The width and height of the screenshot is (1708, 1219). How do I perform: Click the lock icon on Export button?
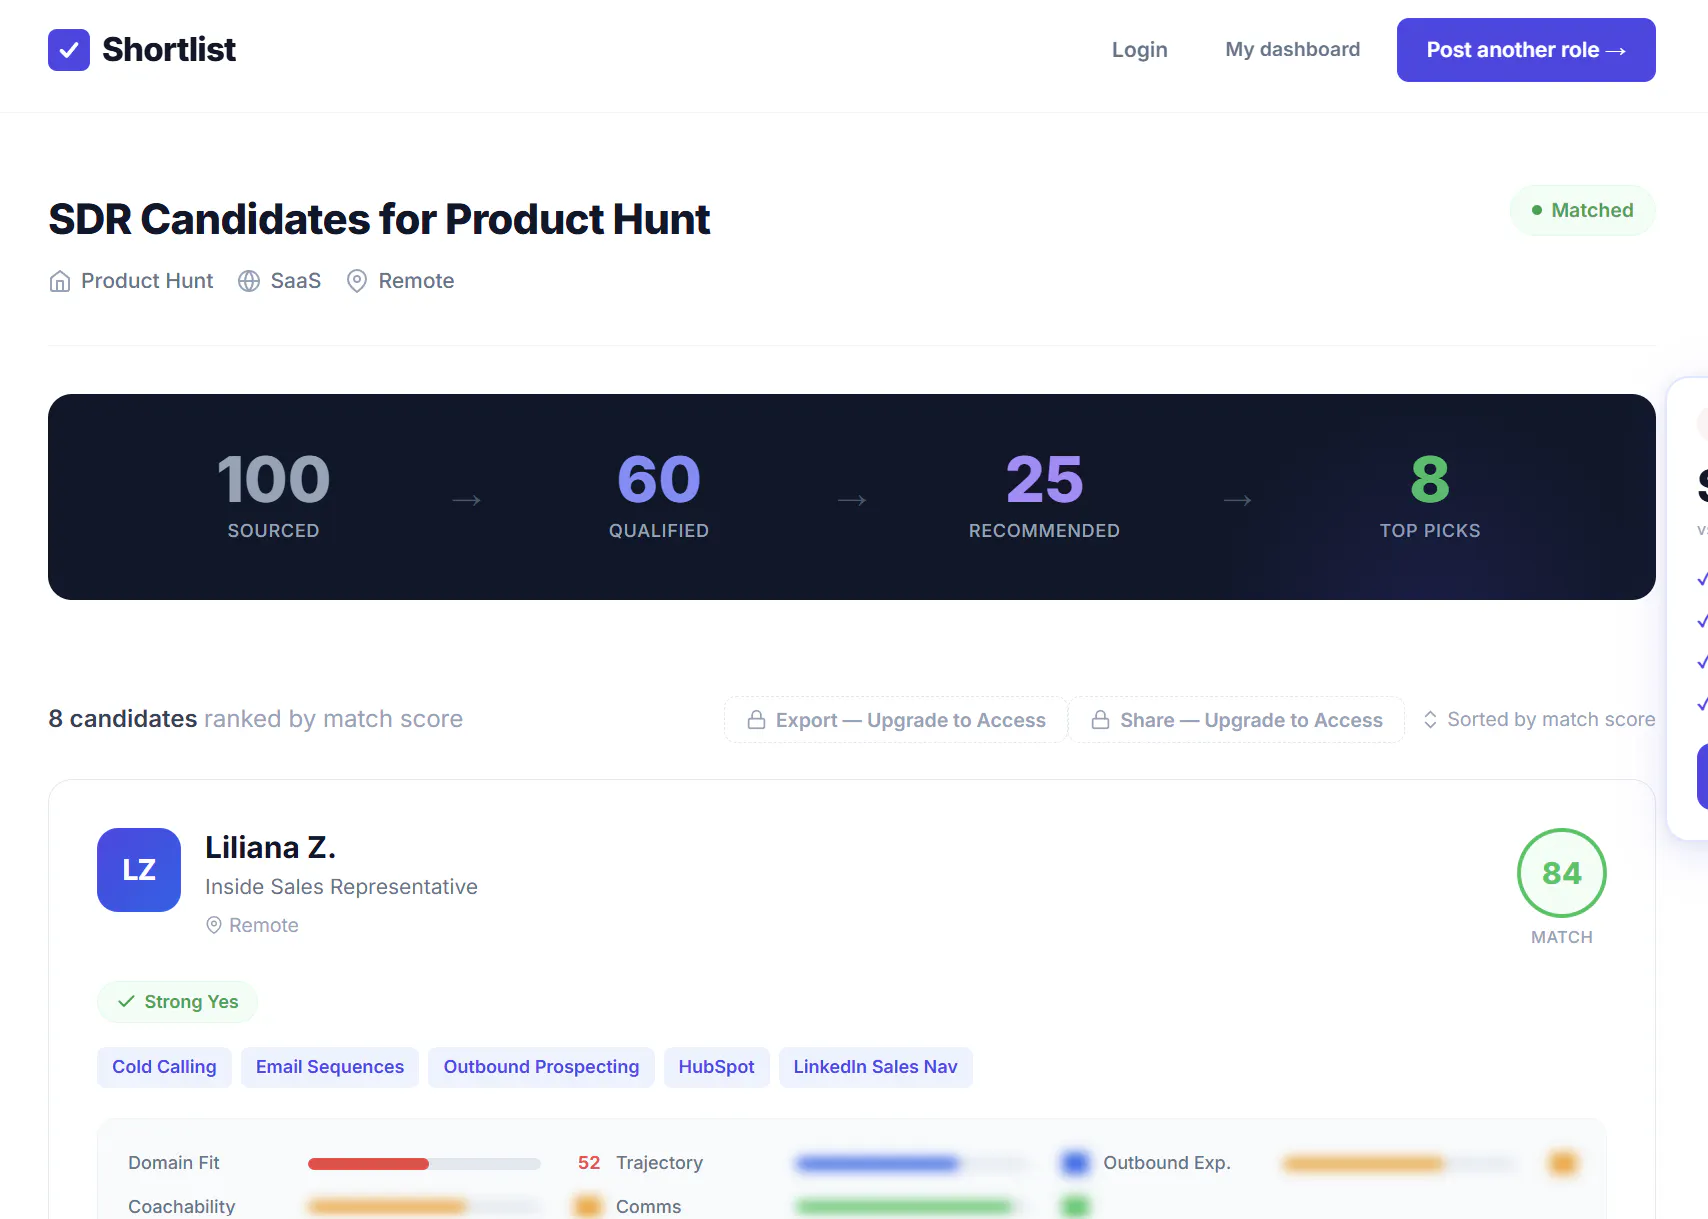pos(757,720)
